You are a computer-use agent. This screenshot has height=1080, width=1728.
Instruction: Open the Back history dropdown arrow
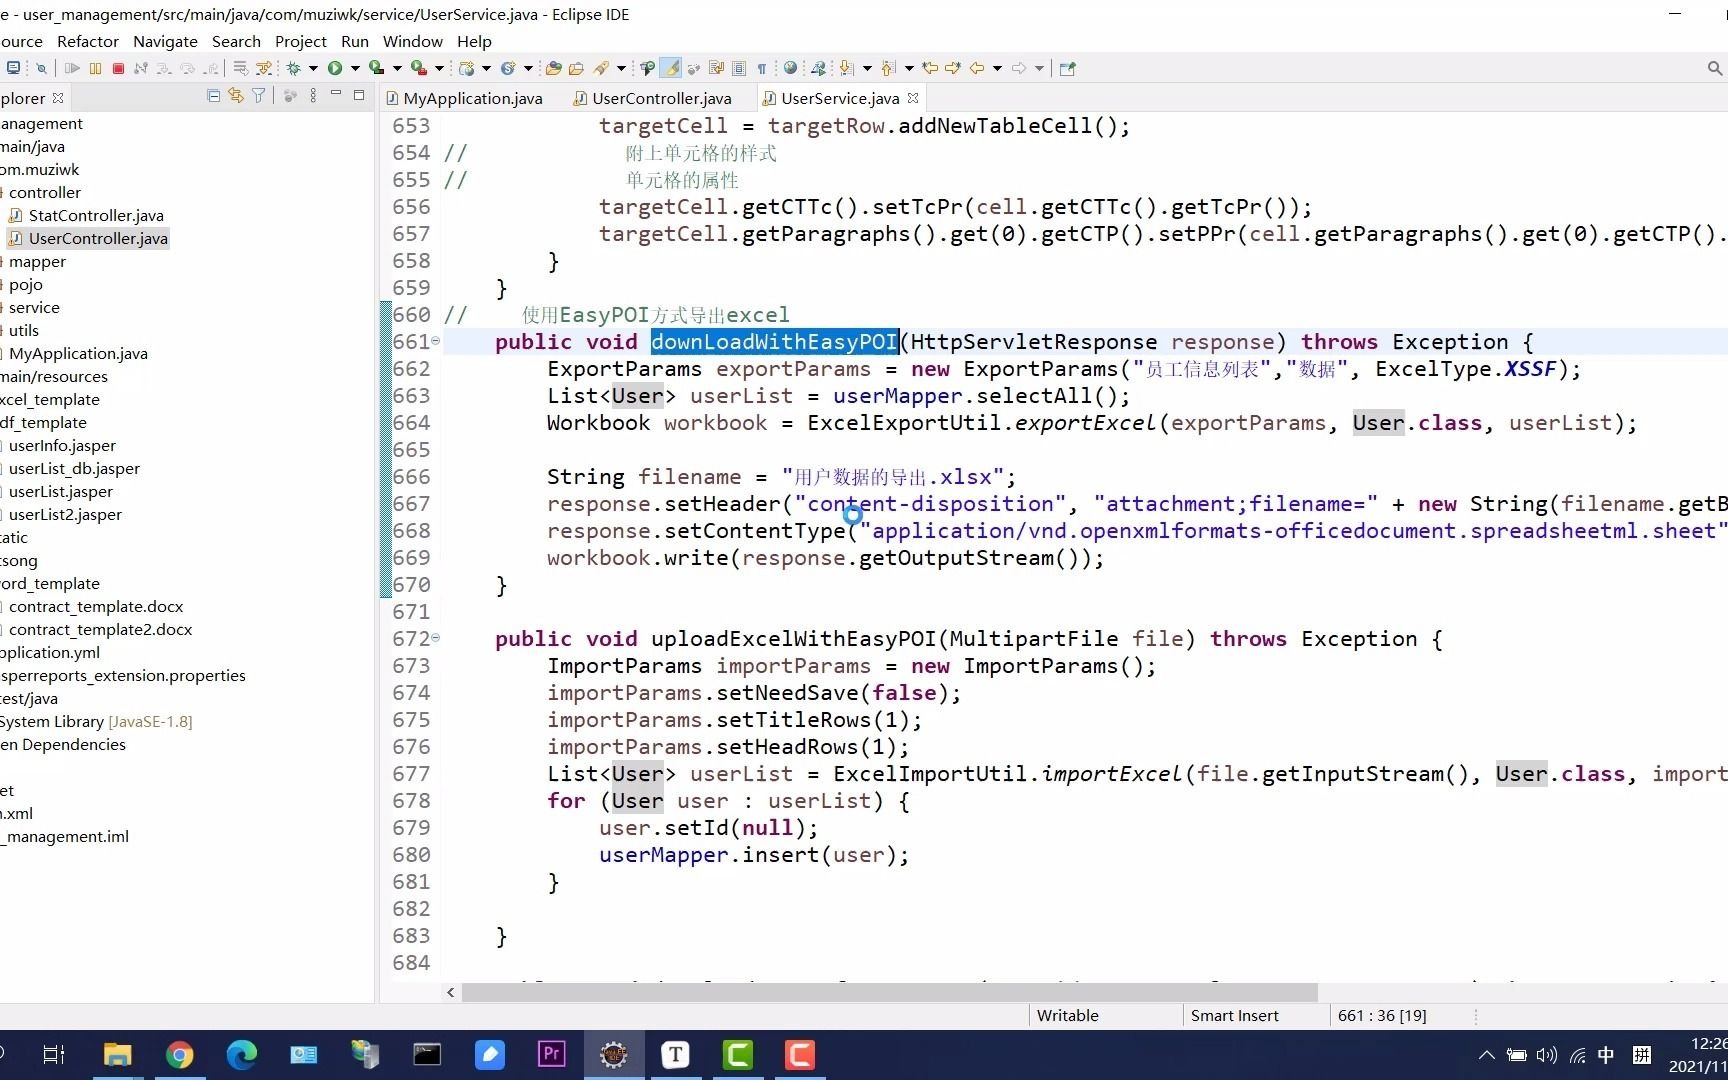[997, 68]
